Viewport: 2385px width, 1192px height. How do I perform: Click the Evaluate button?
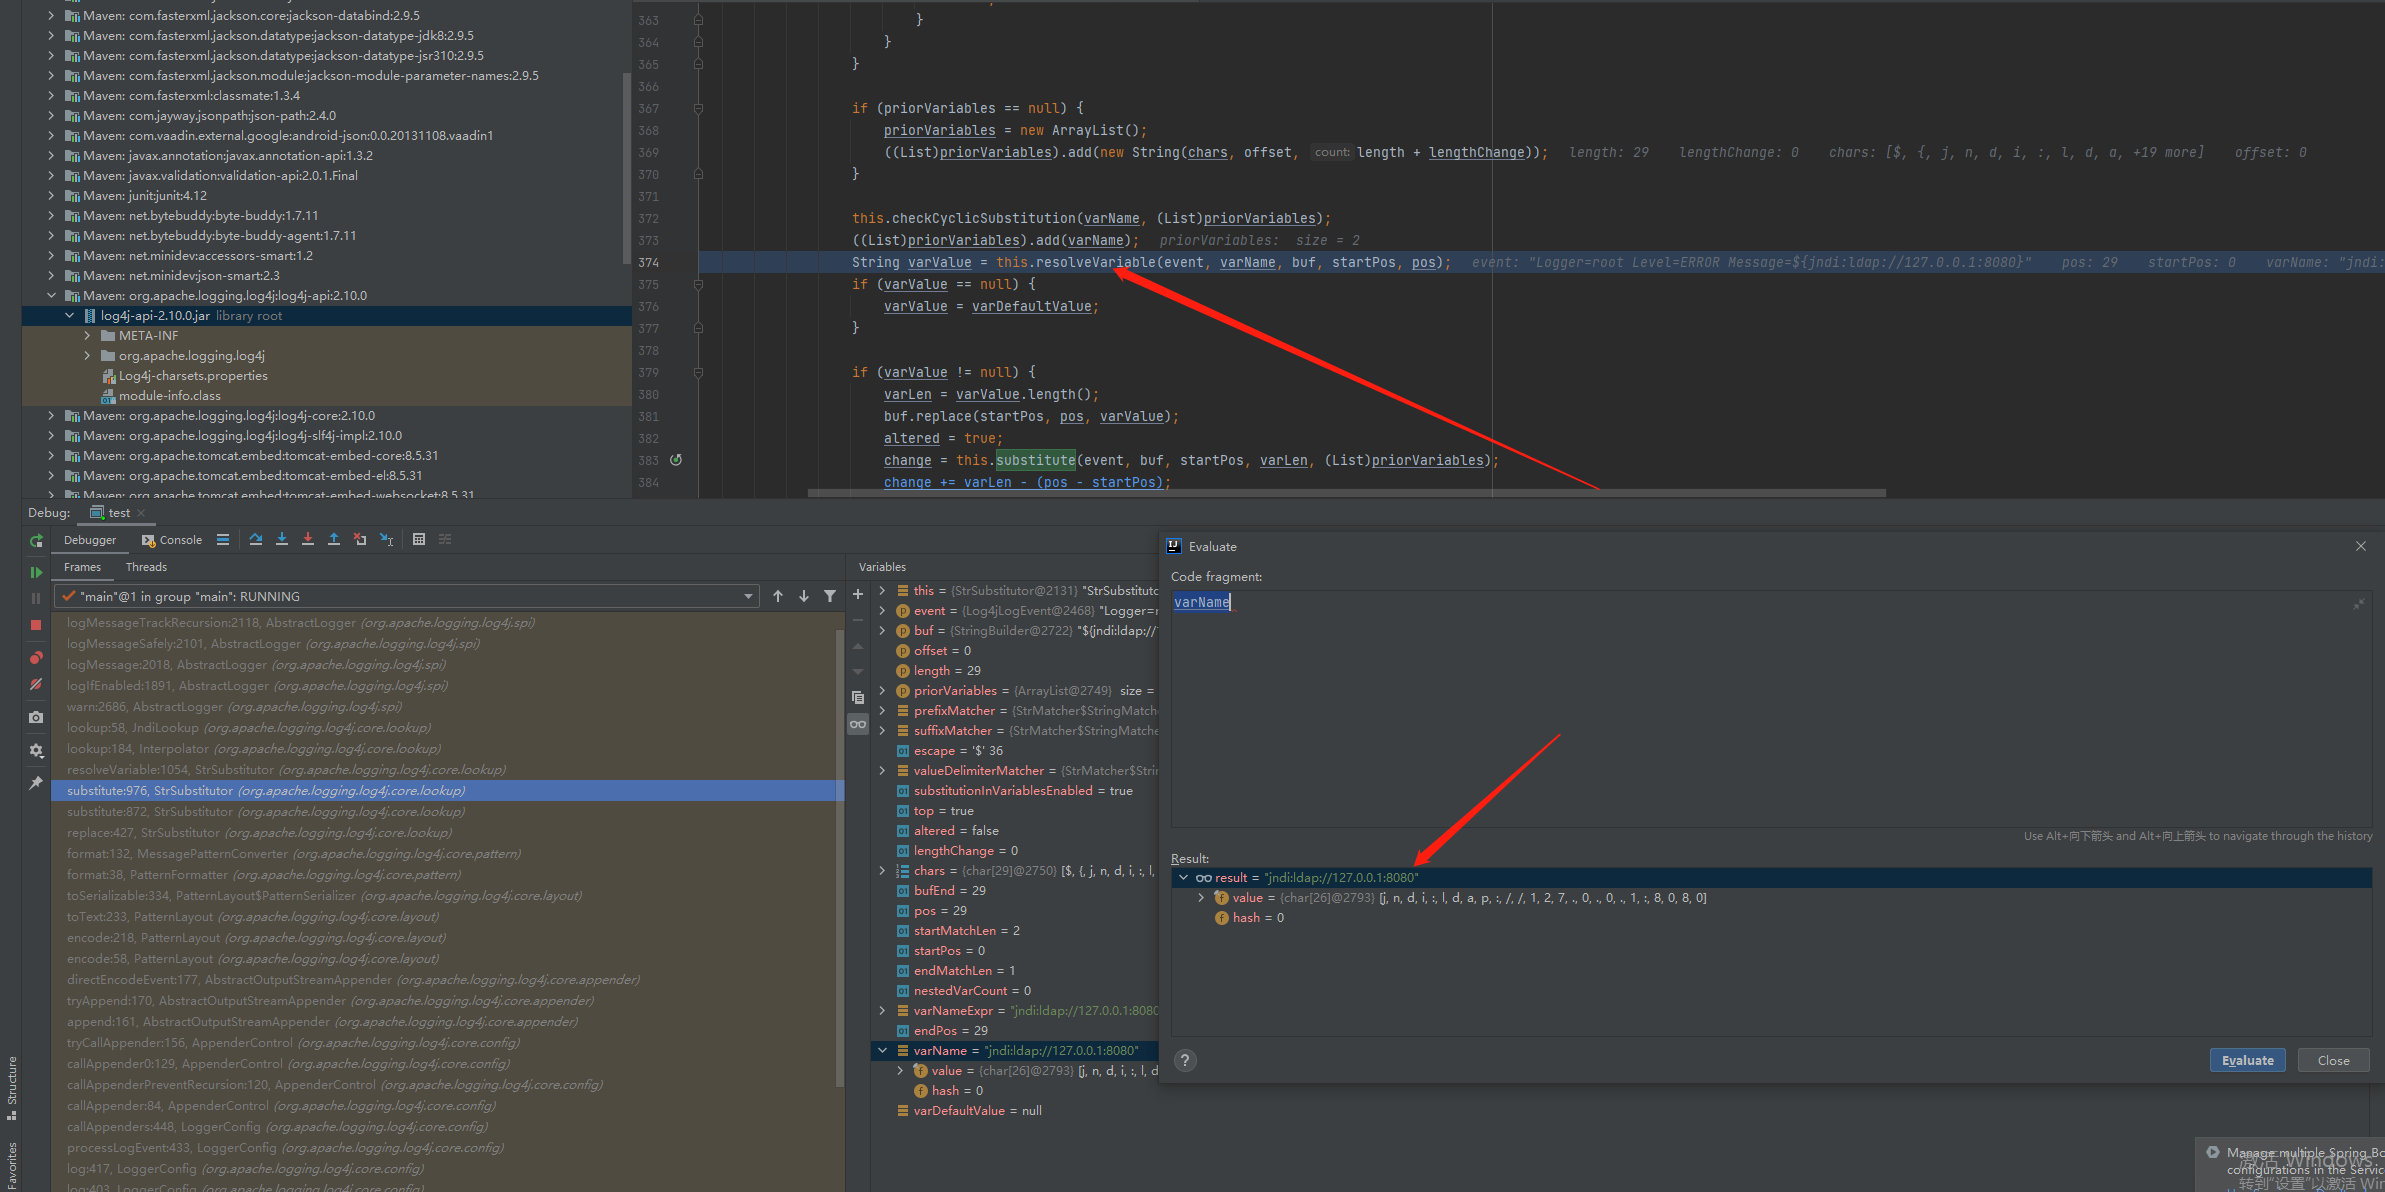(x=2247, y=1060)
